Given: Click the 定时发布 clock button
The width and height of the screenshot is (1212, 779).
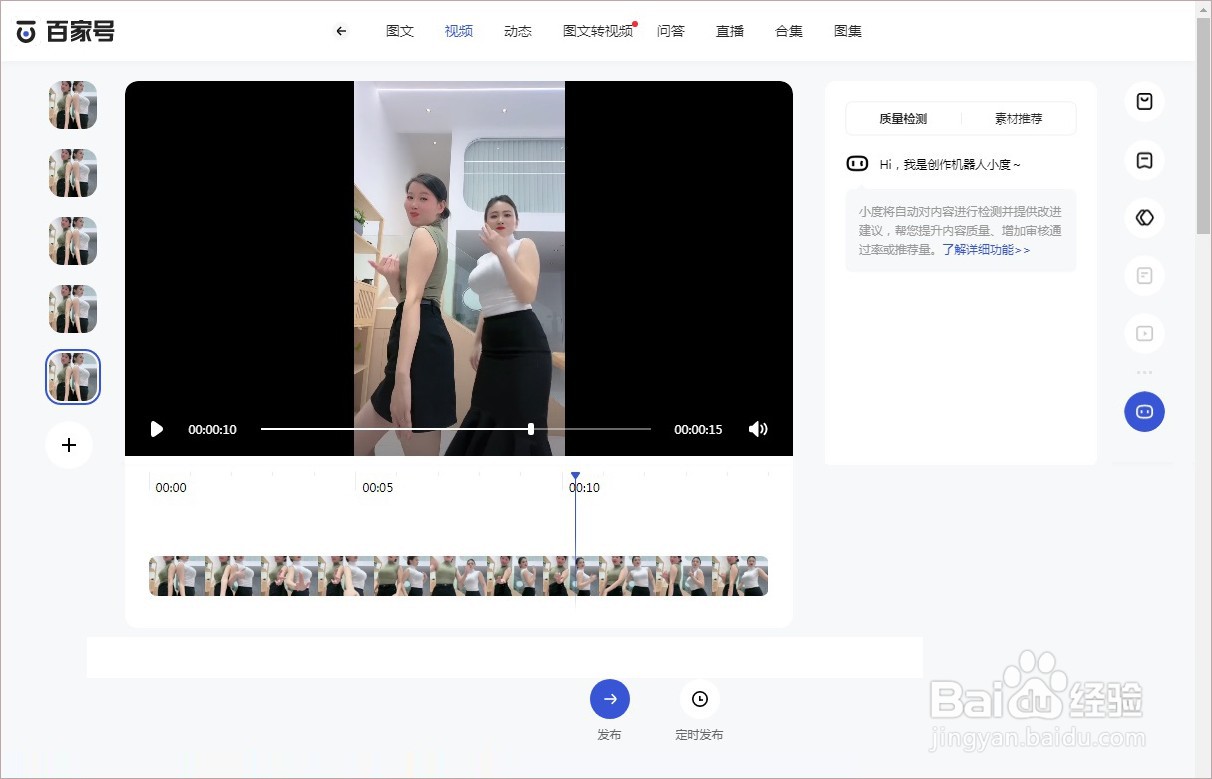Looking at the screenshot, I should (x=700, y=699).
